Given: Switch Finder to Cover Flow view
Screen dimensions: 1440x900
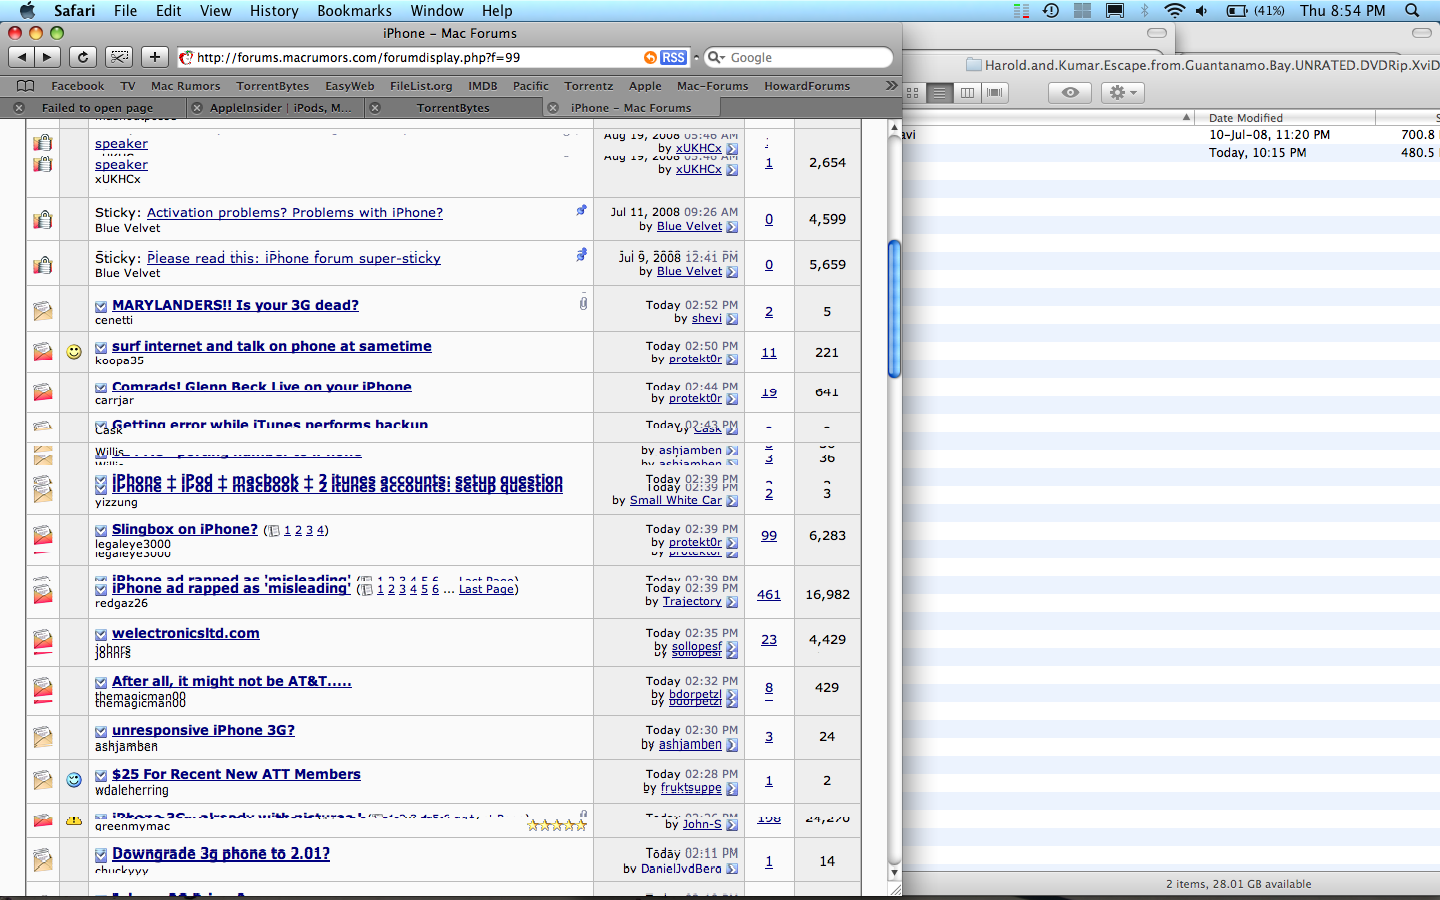Looking at the screenshot, I should [x=994, y=92].
